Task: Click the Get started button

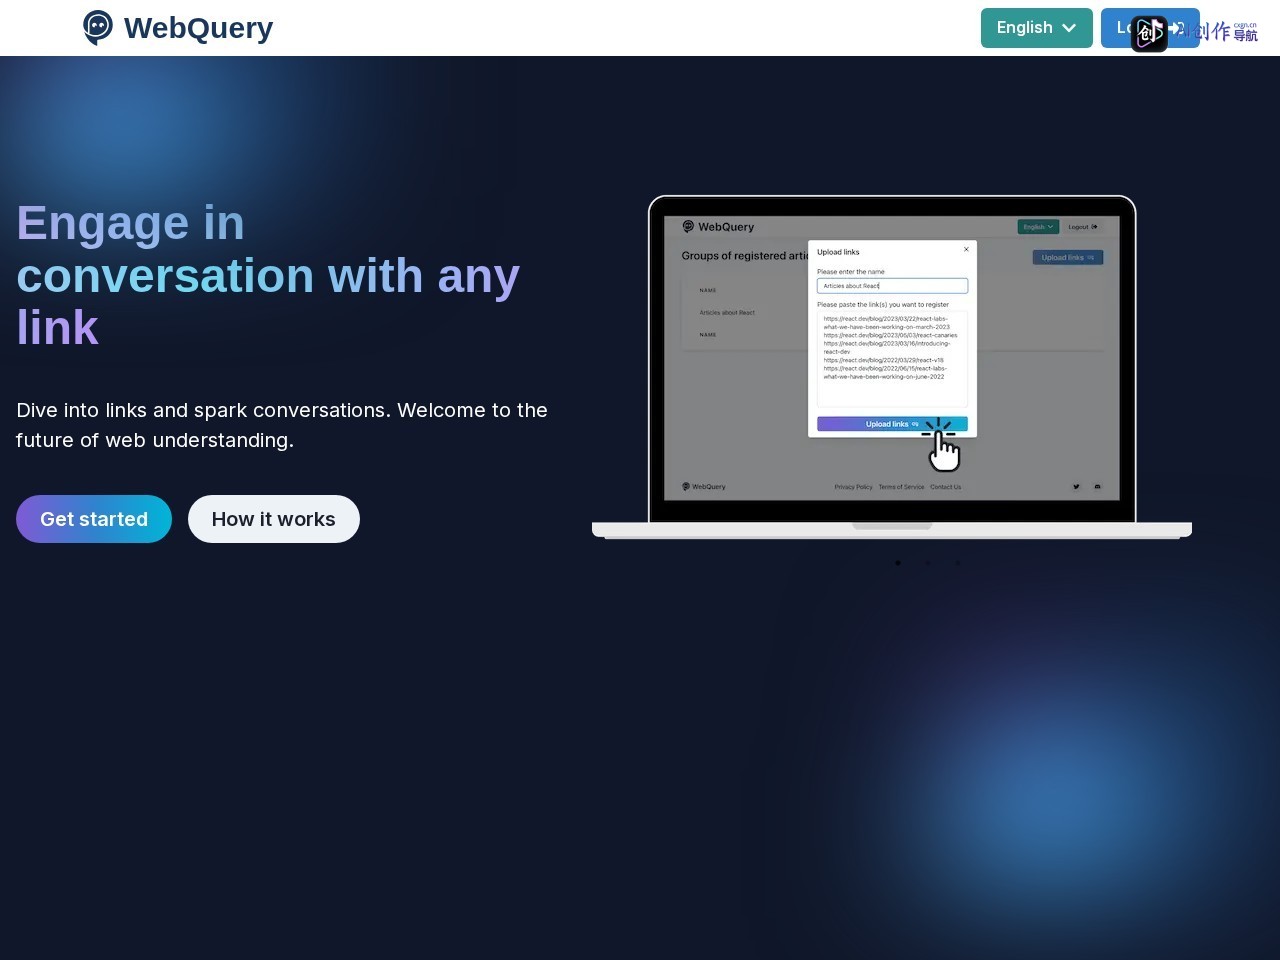Action: pyautogui.click(x=94, y=519)
